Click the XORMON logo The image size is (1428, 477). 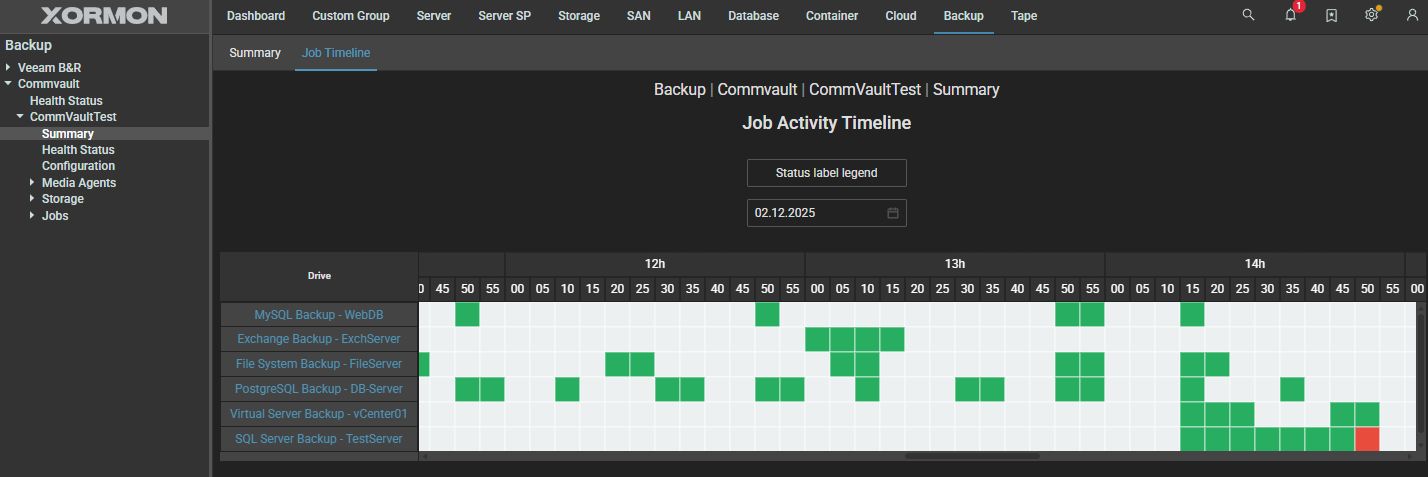(104, 16)
